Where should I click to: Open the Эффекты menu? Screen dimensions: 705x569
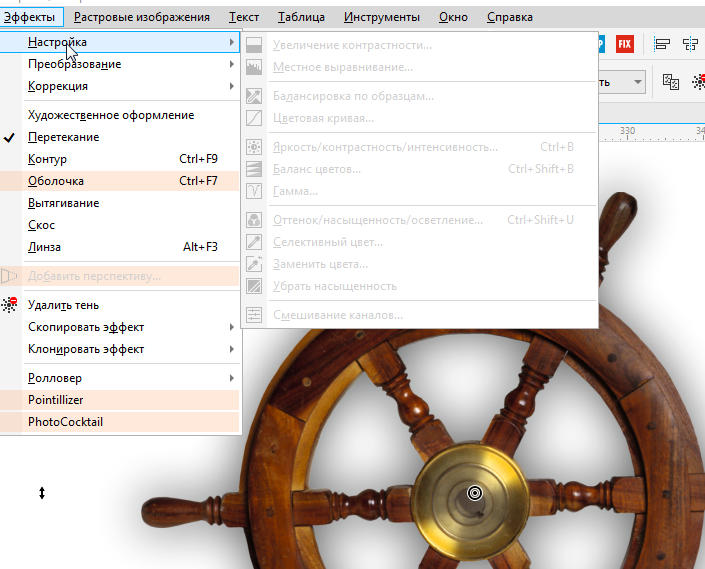(30, 17)
